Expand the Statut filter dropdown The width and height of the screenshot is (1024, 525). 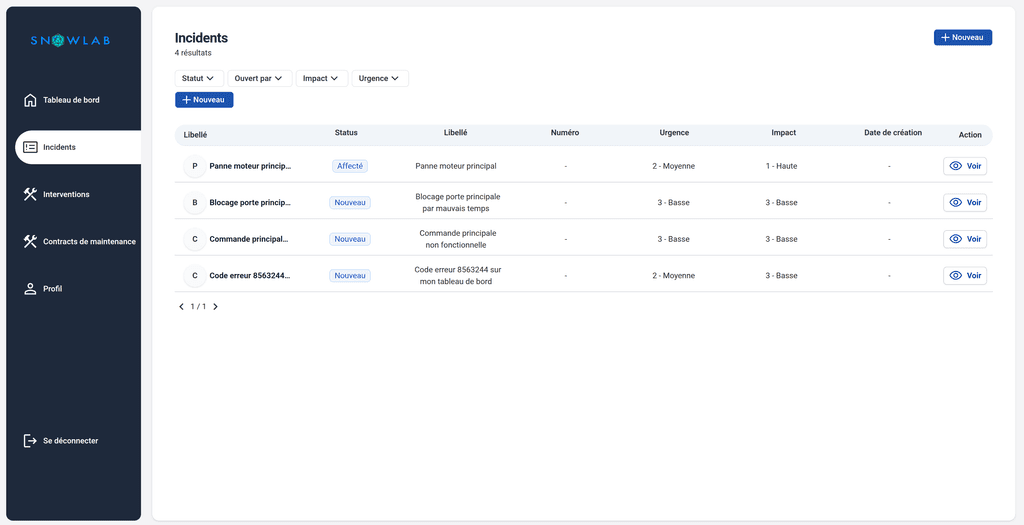199,78
